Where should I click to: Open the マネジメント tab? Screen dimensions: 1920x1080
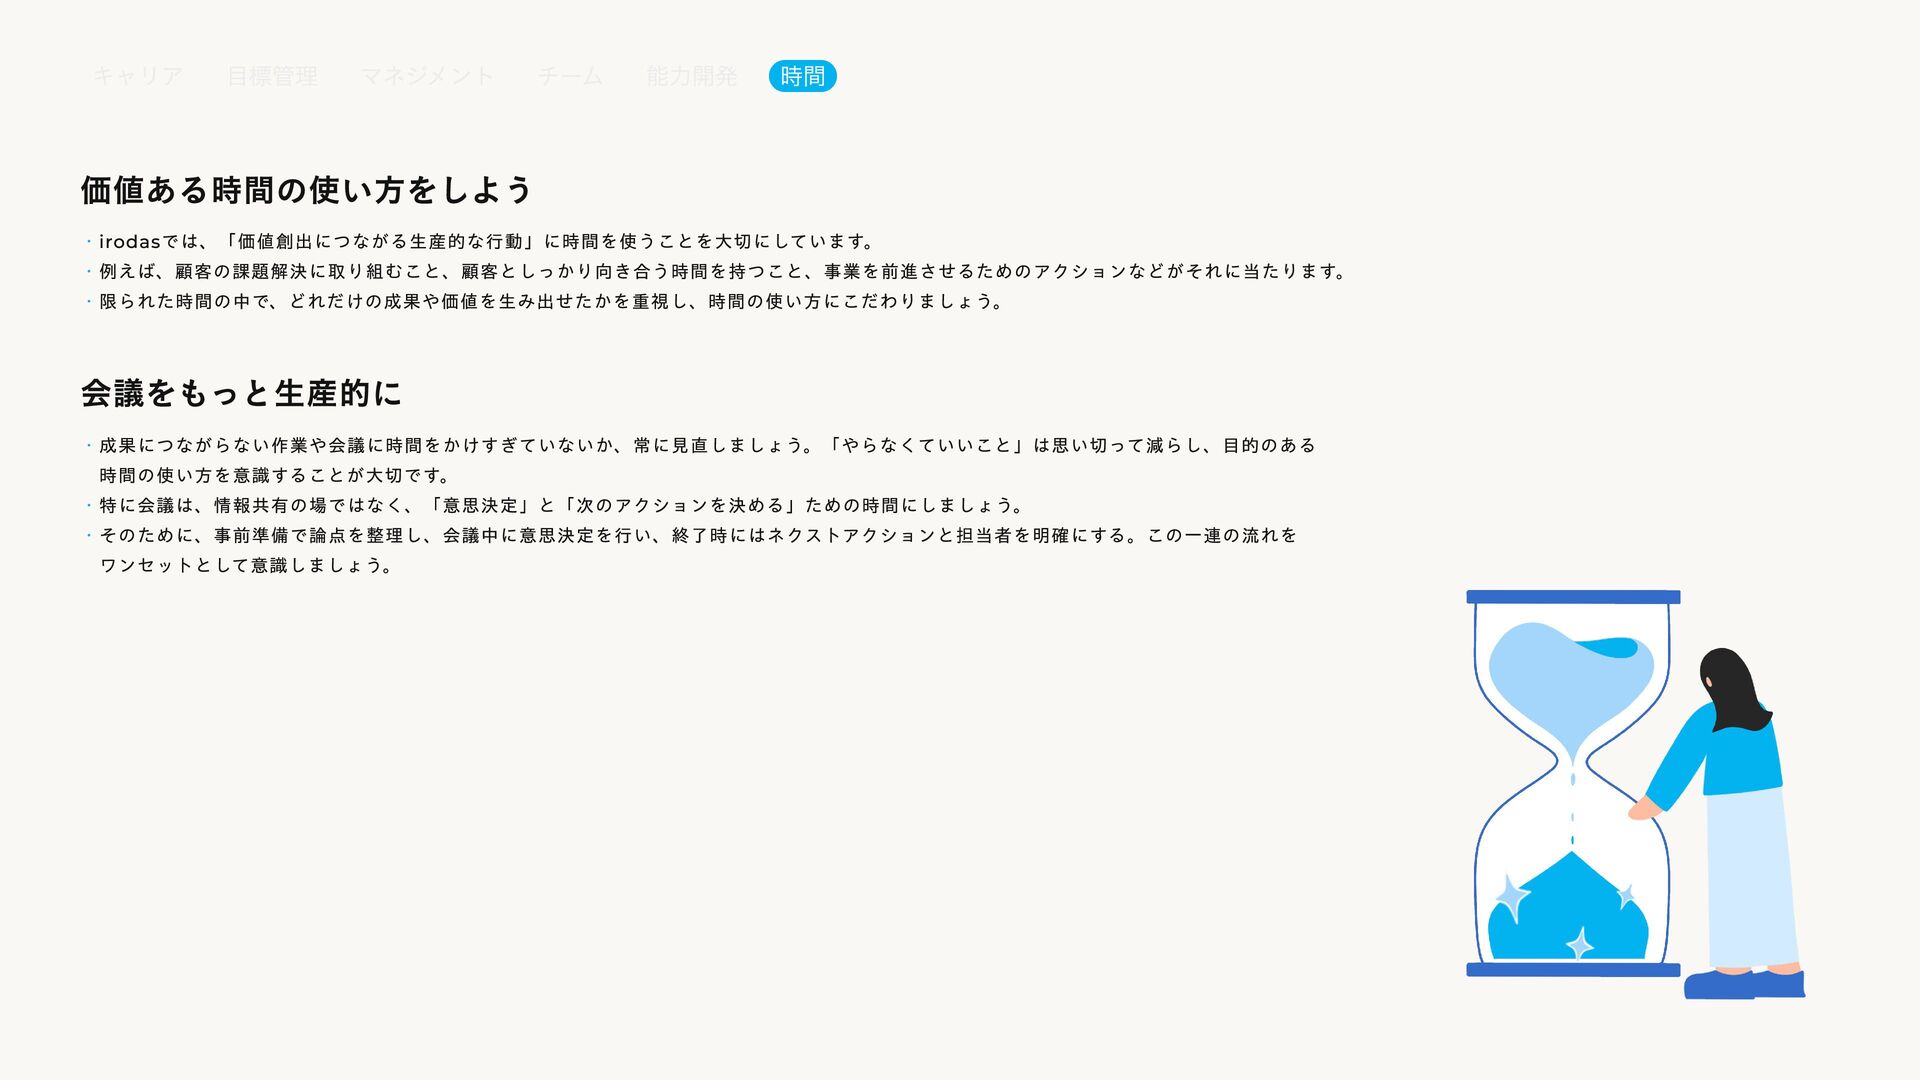point(427,76)
